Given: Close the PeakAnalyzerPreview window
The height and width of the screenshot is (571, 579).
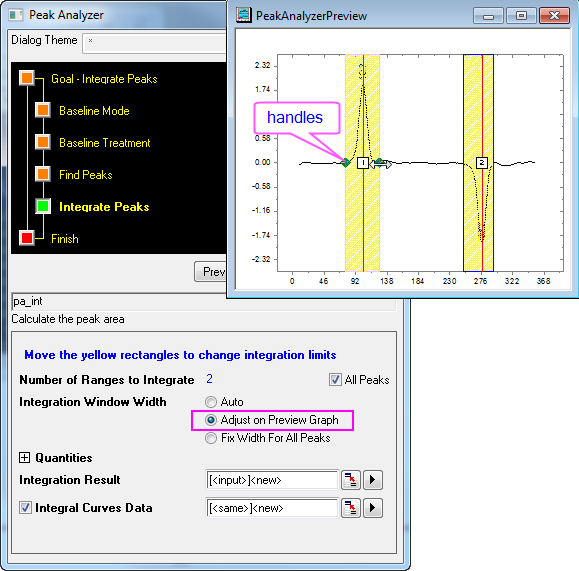Looking at the screenshot, I should [554, 16].
